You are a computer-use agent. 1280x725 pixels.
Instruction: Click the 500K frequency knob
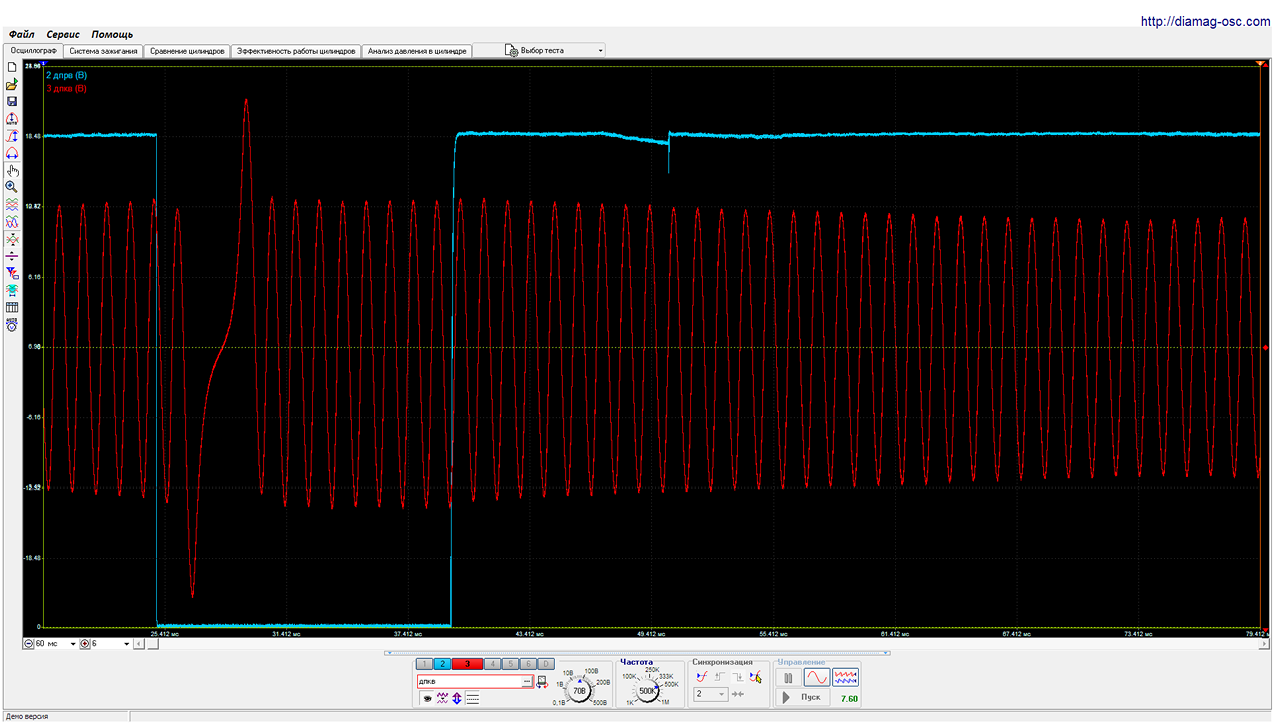tap(647, 690)
